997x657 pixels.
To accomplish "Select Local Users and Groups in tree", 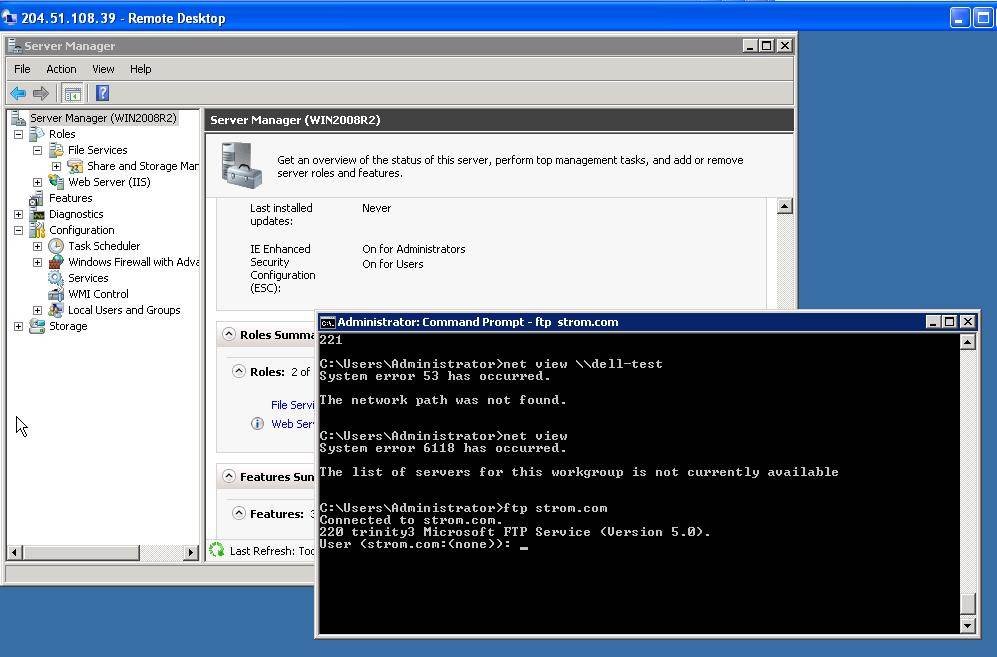I will 124,310.
